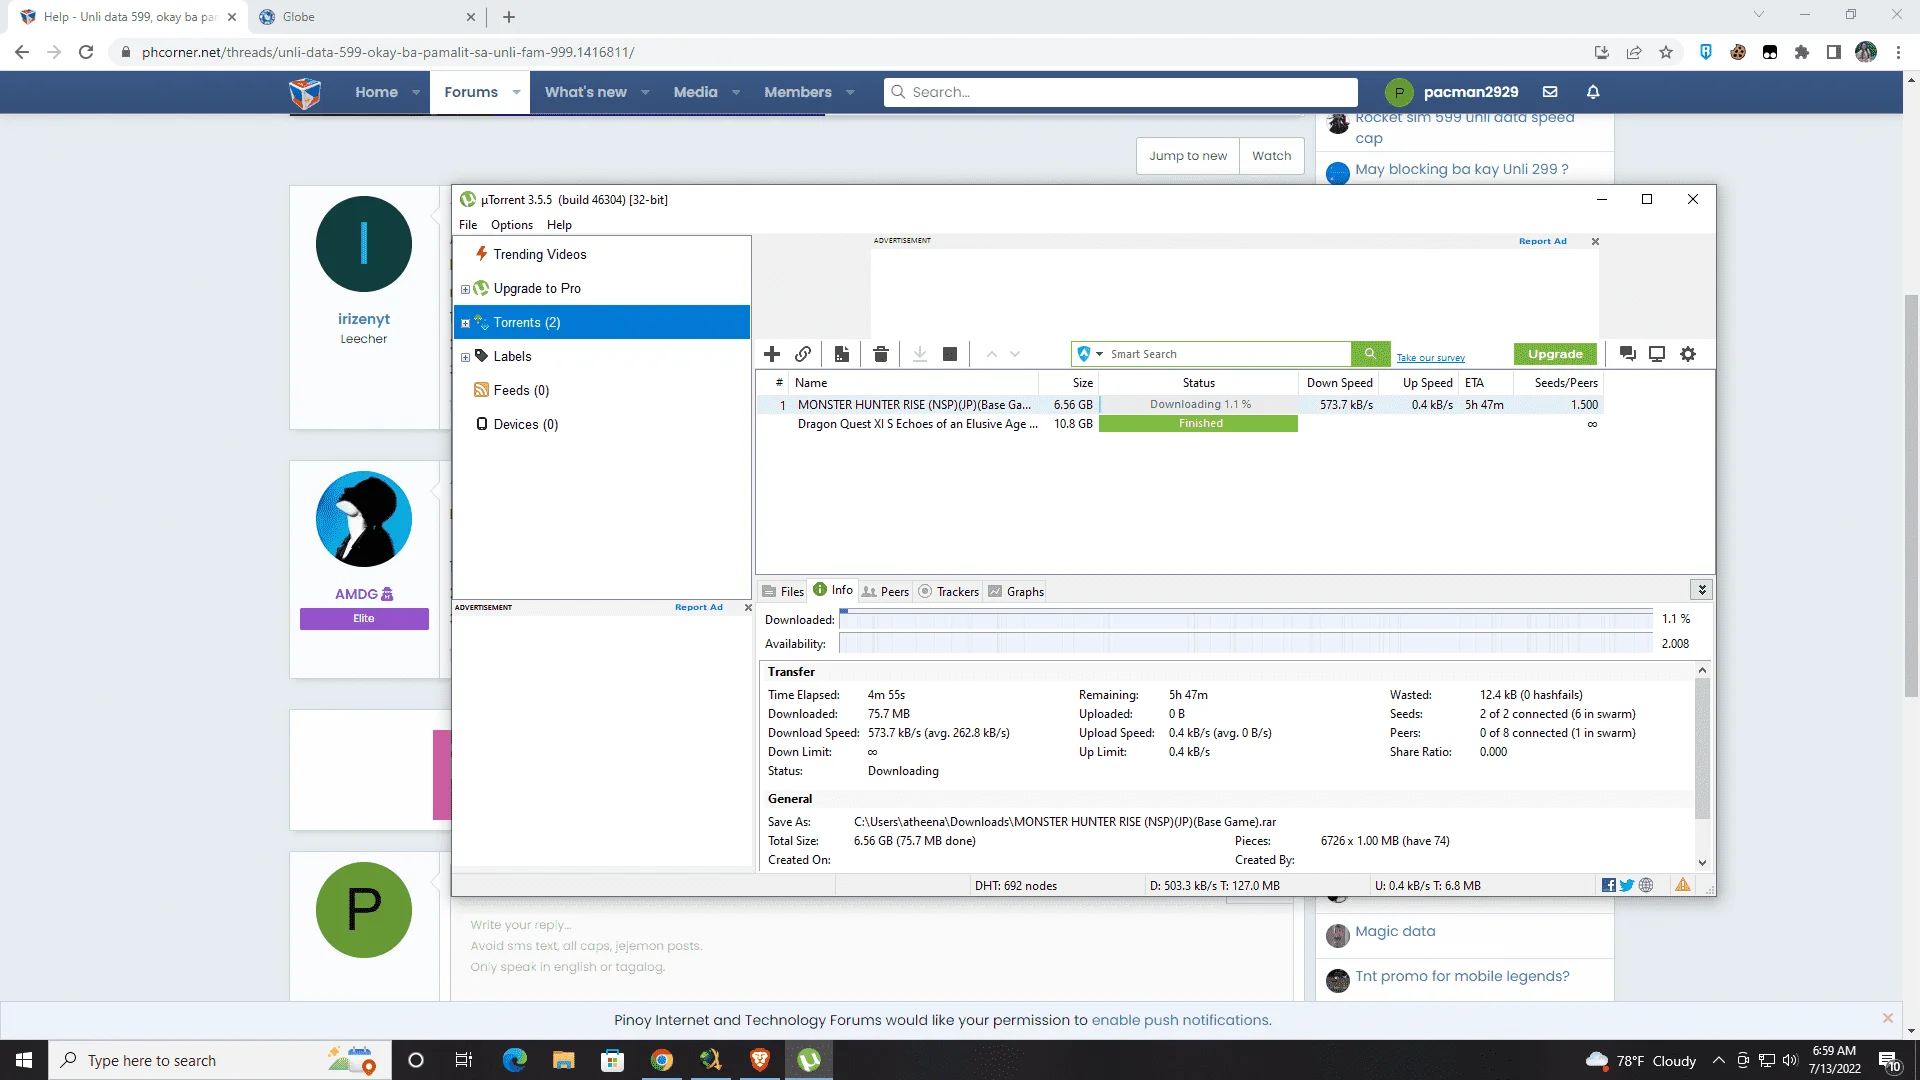Click the Facebook icon in status bar
Image resolution: width=1920 pixels, height=1080 pixels.
(1609, 885)
